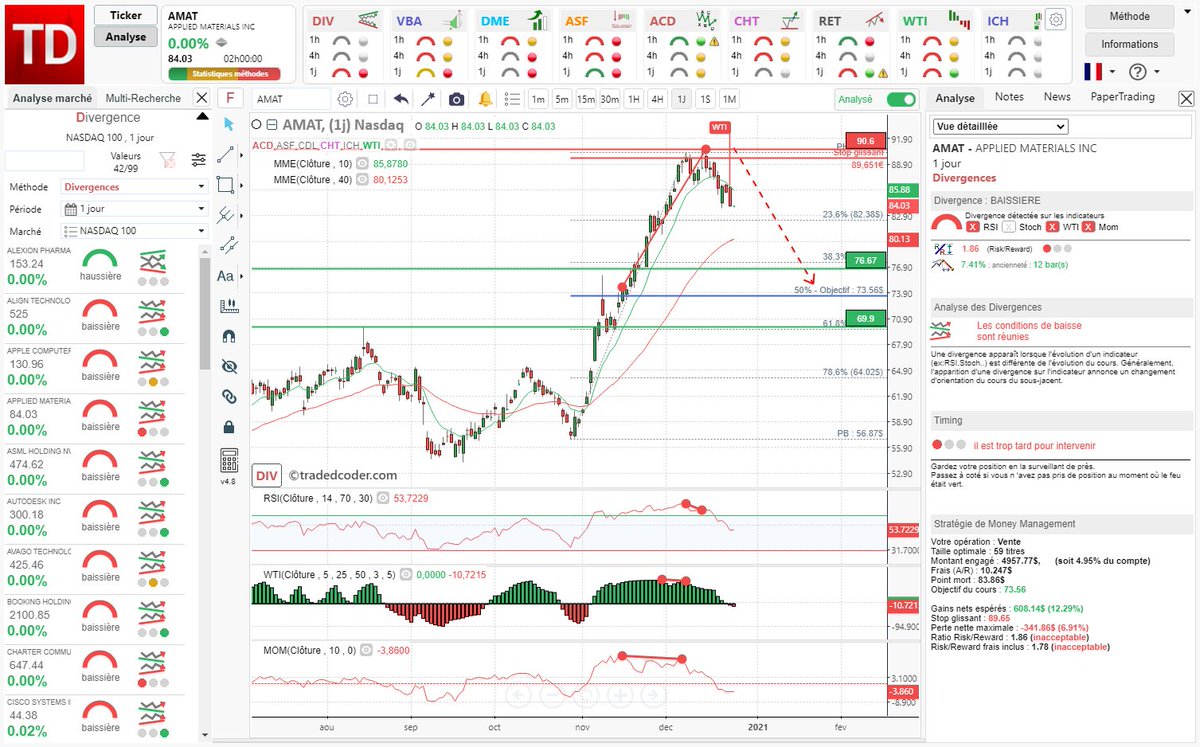Select the 1M timeframe button
The height and width of the screenshot is (747, 1200).
click(x=729, y=99)
